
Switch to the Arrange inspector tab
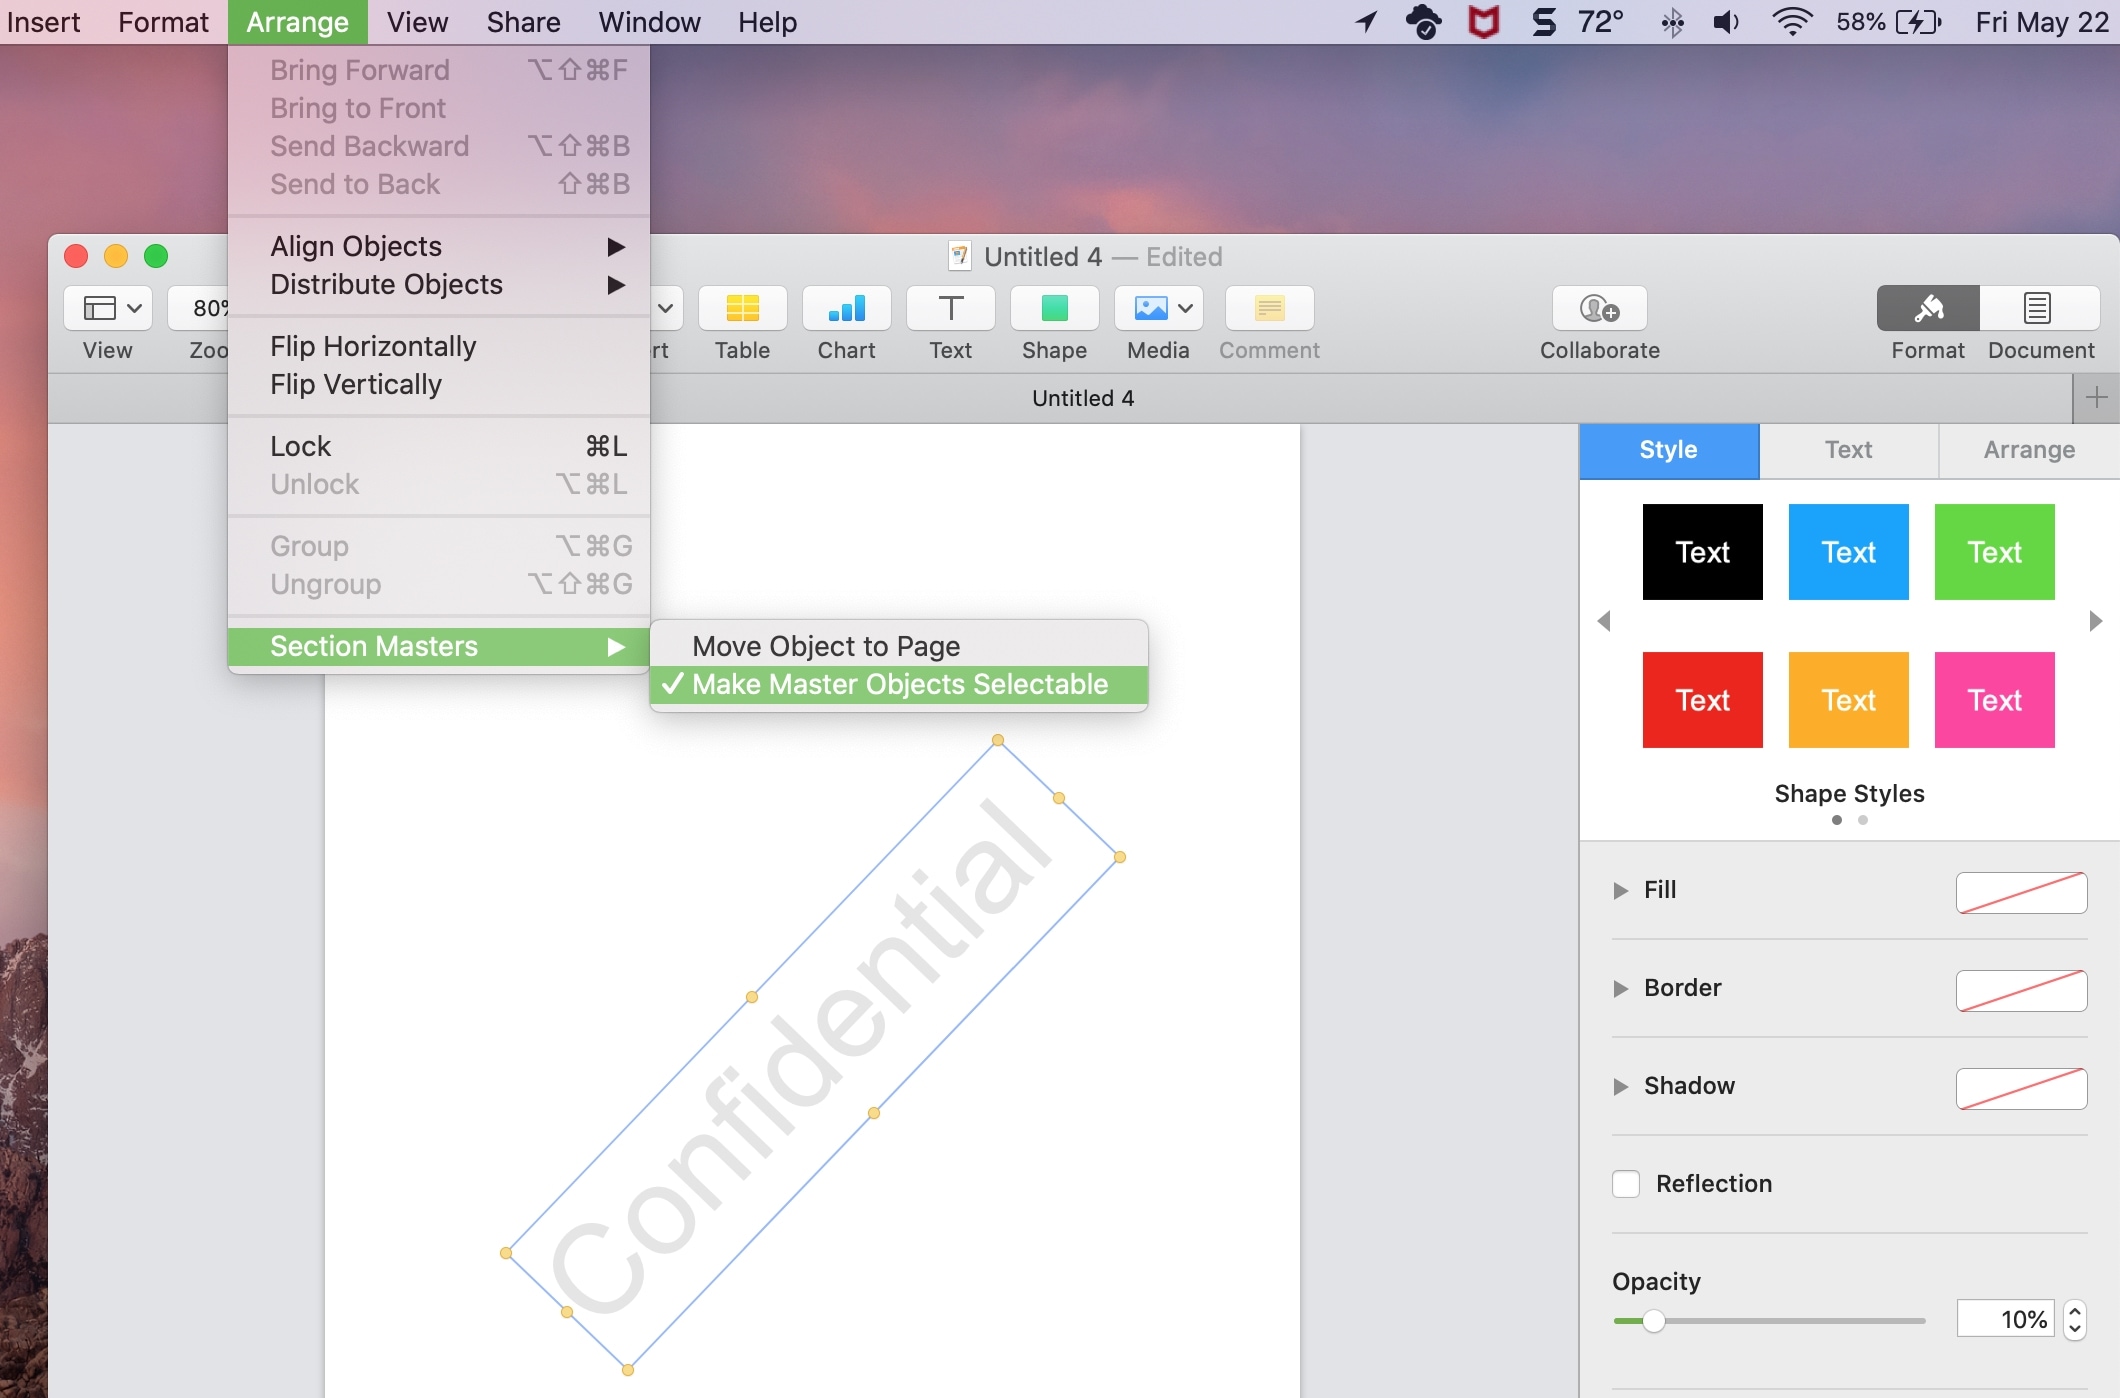(x=2029, y=450)
